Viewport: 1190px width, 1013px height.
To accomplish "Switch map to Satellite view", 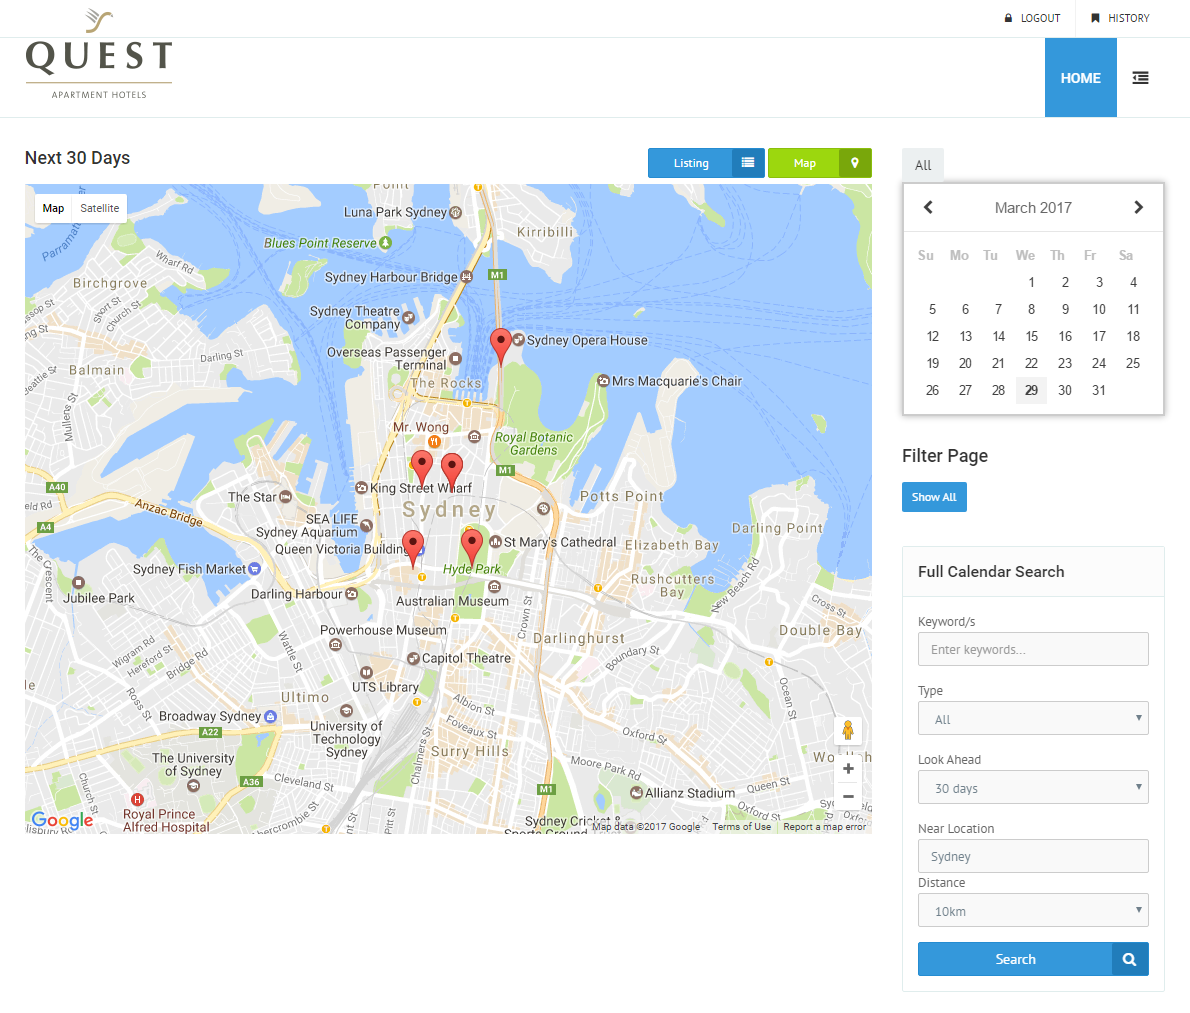I will [x=100, y=208].
